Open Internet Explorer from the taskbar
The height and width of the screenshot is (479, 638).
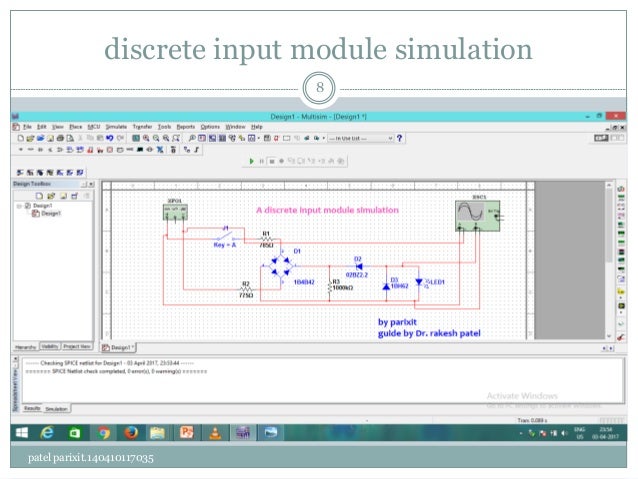coord(47,433)
